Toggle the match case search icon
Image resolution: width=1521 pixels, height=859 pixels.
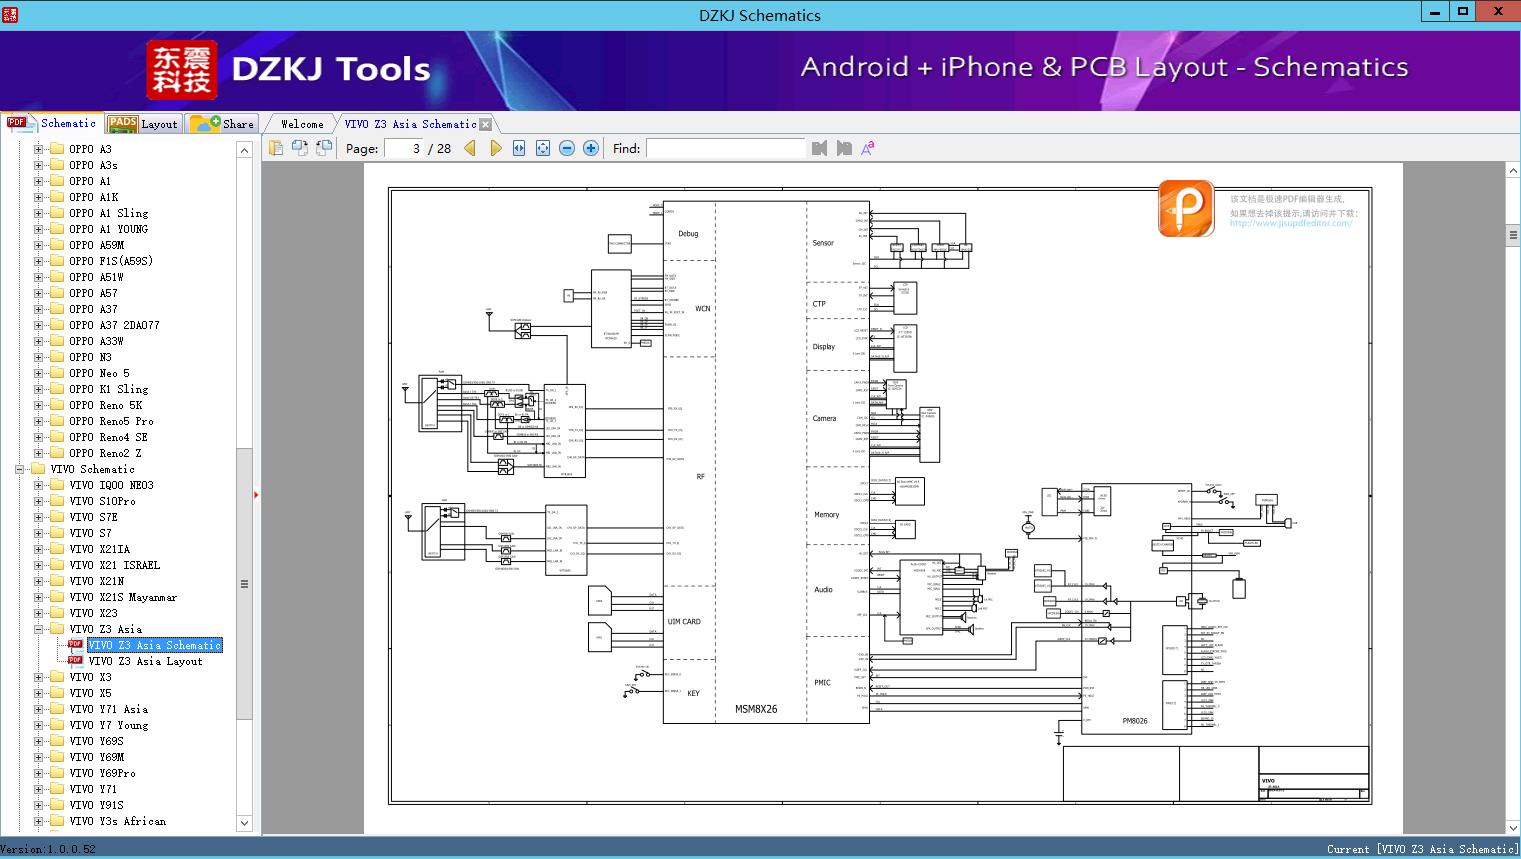click(868, 148)
